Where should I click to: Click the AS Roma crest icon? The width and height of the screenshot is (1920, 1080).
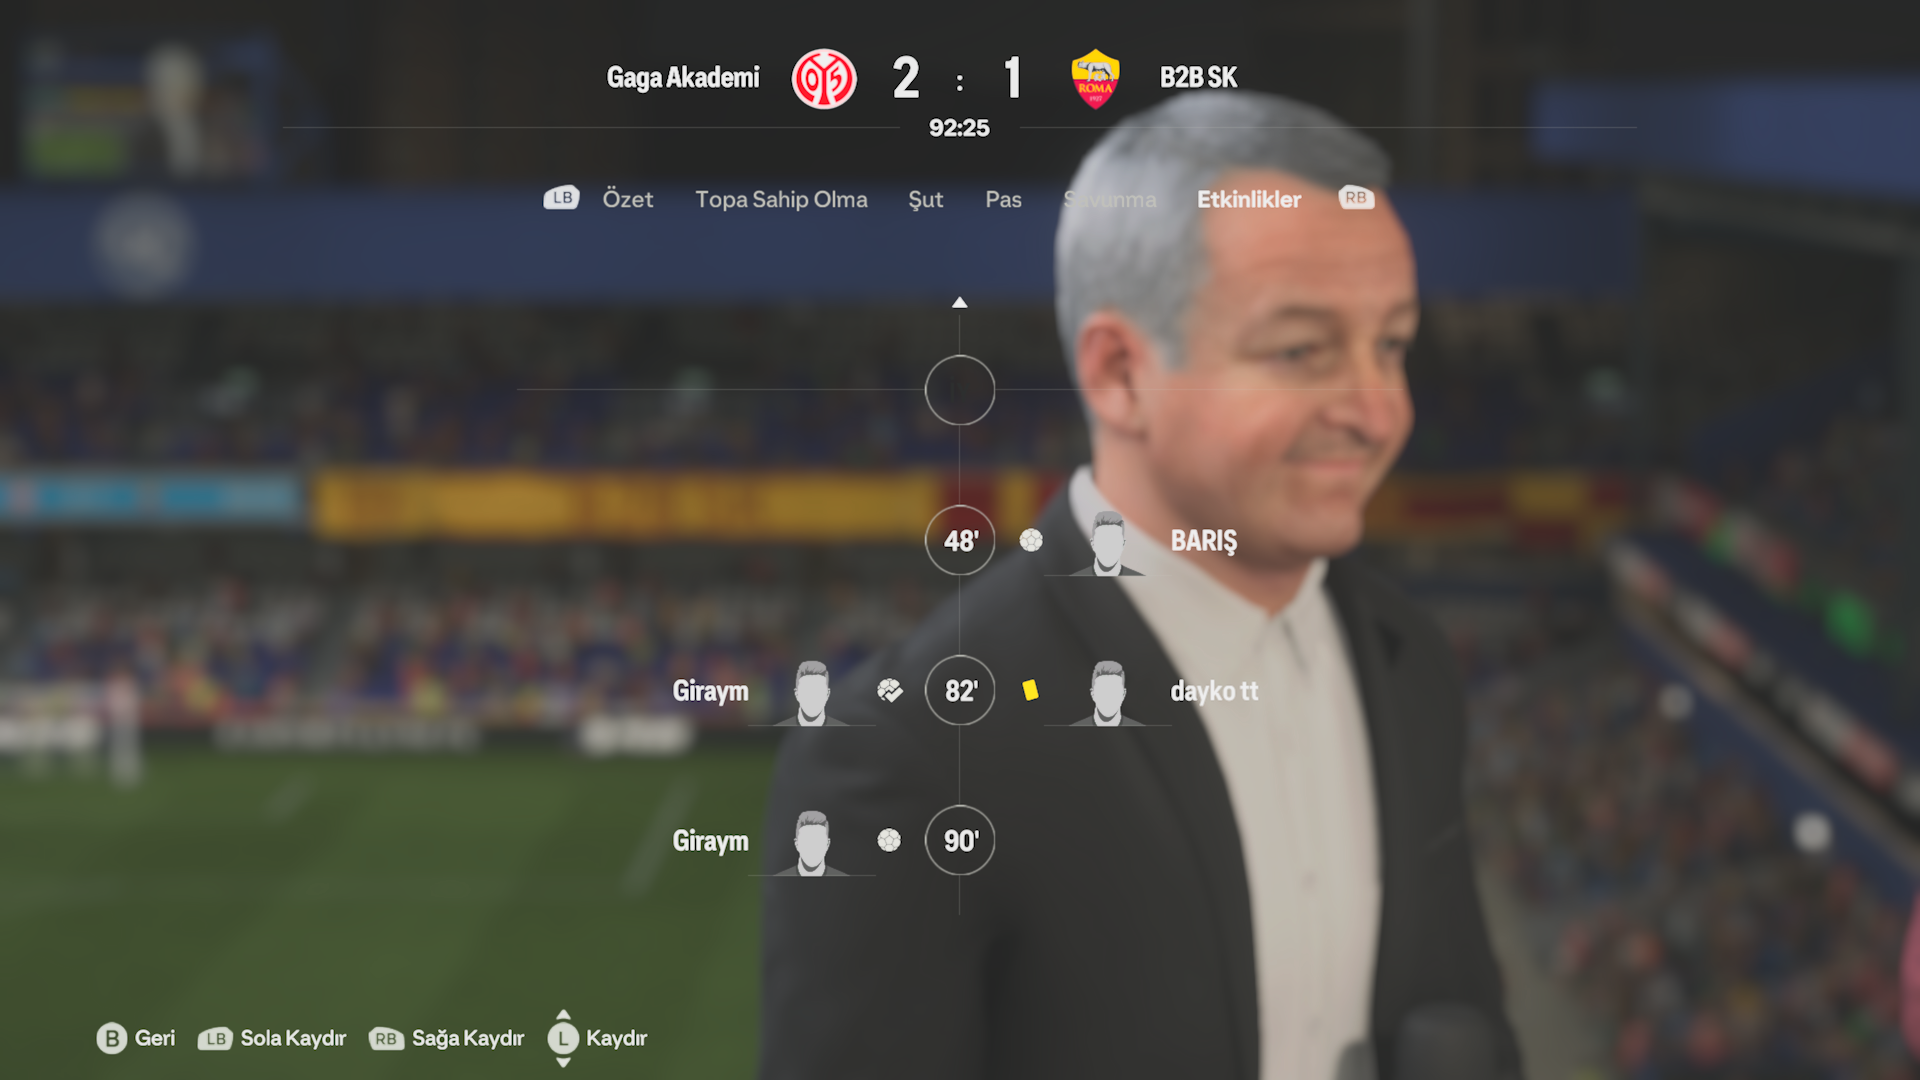click(1095, 79)
